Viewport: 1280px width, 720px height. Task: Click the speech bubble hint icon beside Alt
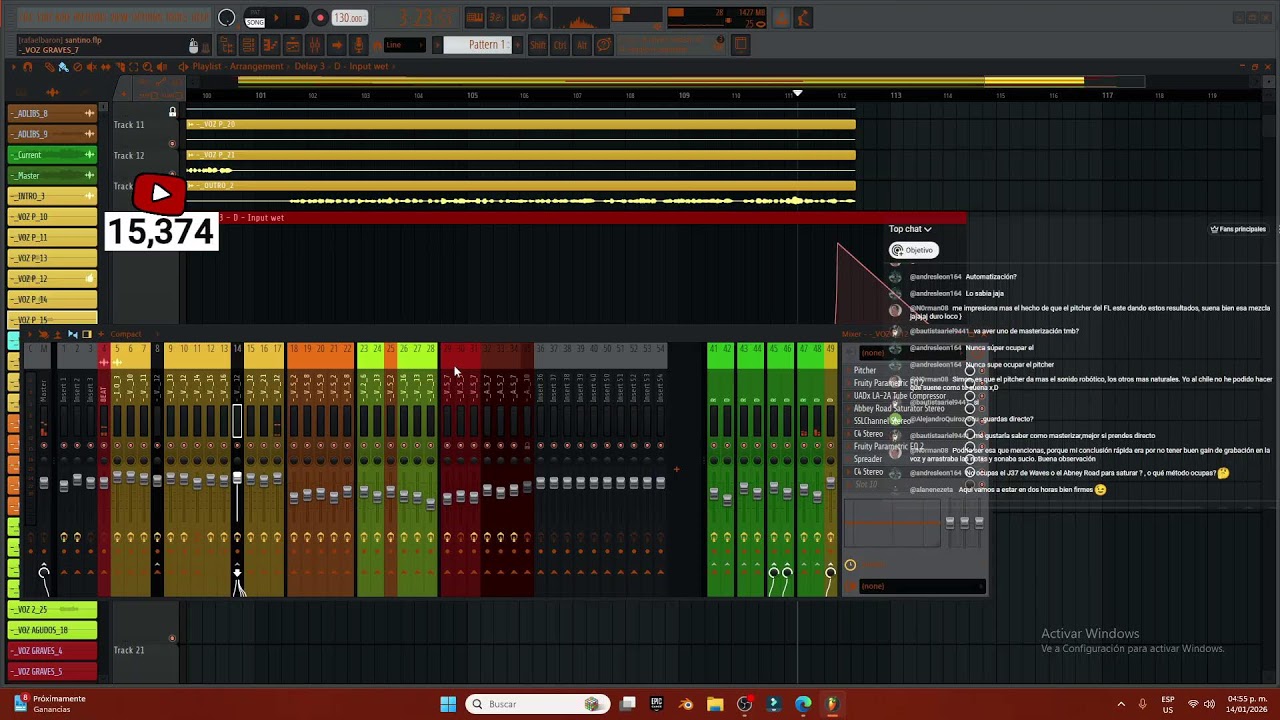pos(604,45)
